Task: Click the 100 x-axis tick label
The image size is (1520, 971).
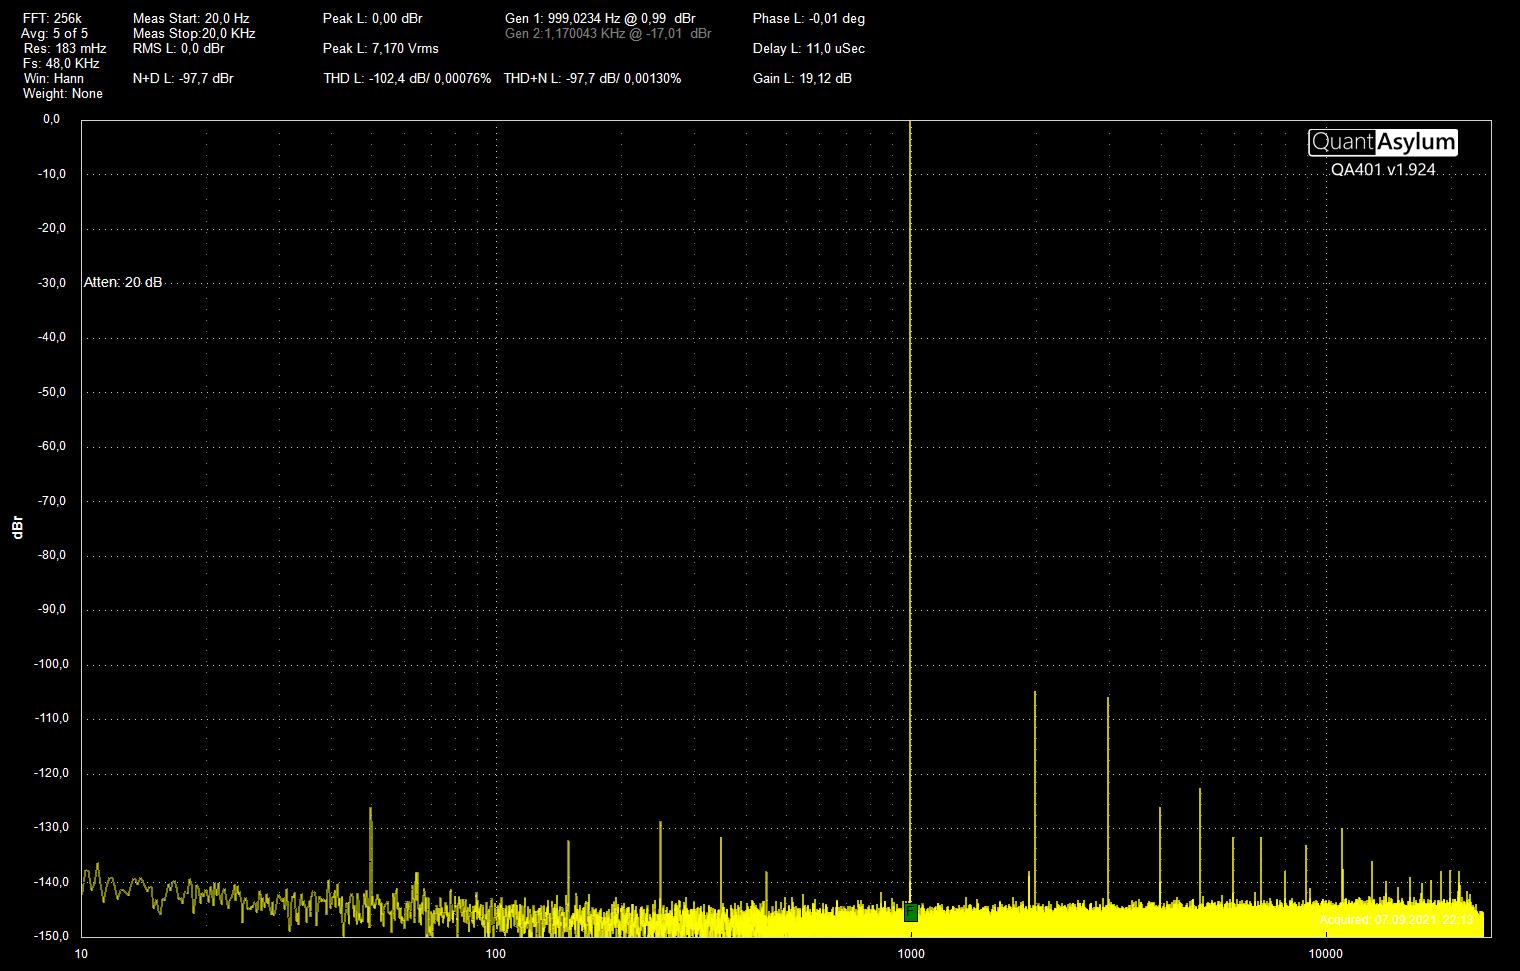Action: (496, 952)
